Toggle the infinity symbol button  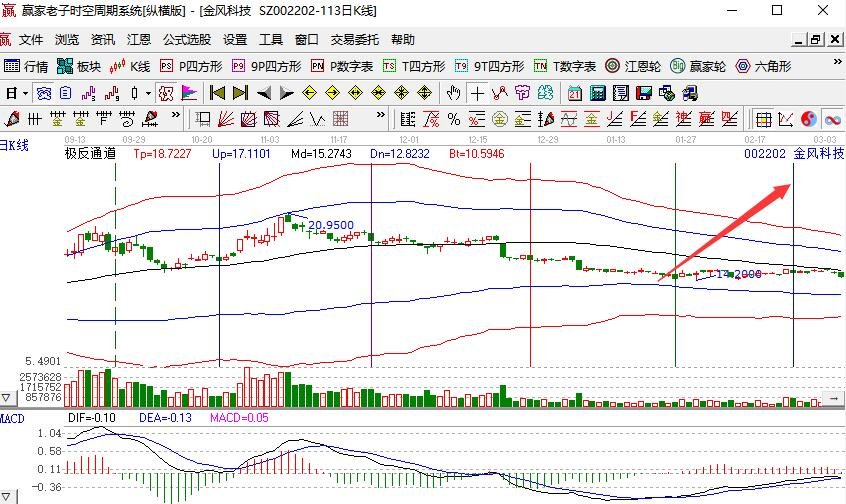click(832, 119)
